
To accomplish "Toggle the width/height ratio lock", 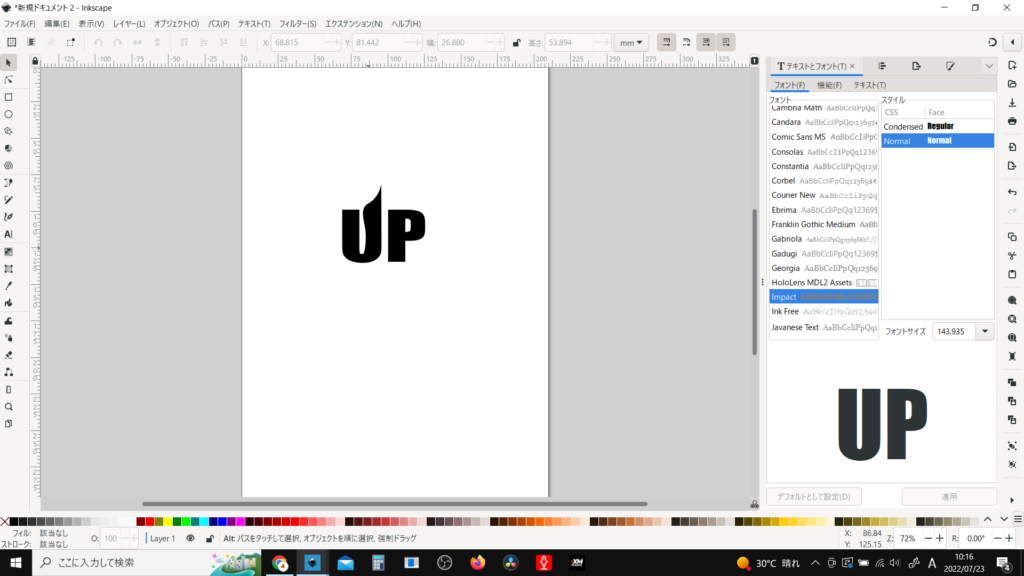I will pyautogui.click(x=516, y=43).
